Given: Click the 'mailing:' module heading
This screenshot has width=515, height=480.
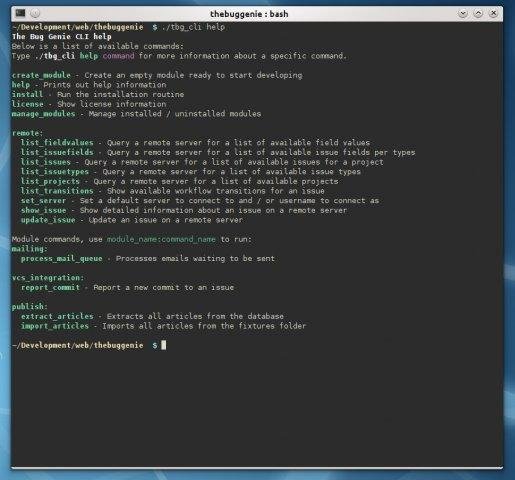Looking at the screenshot, I should 30,249.
